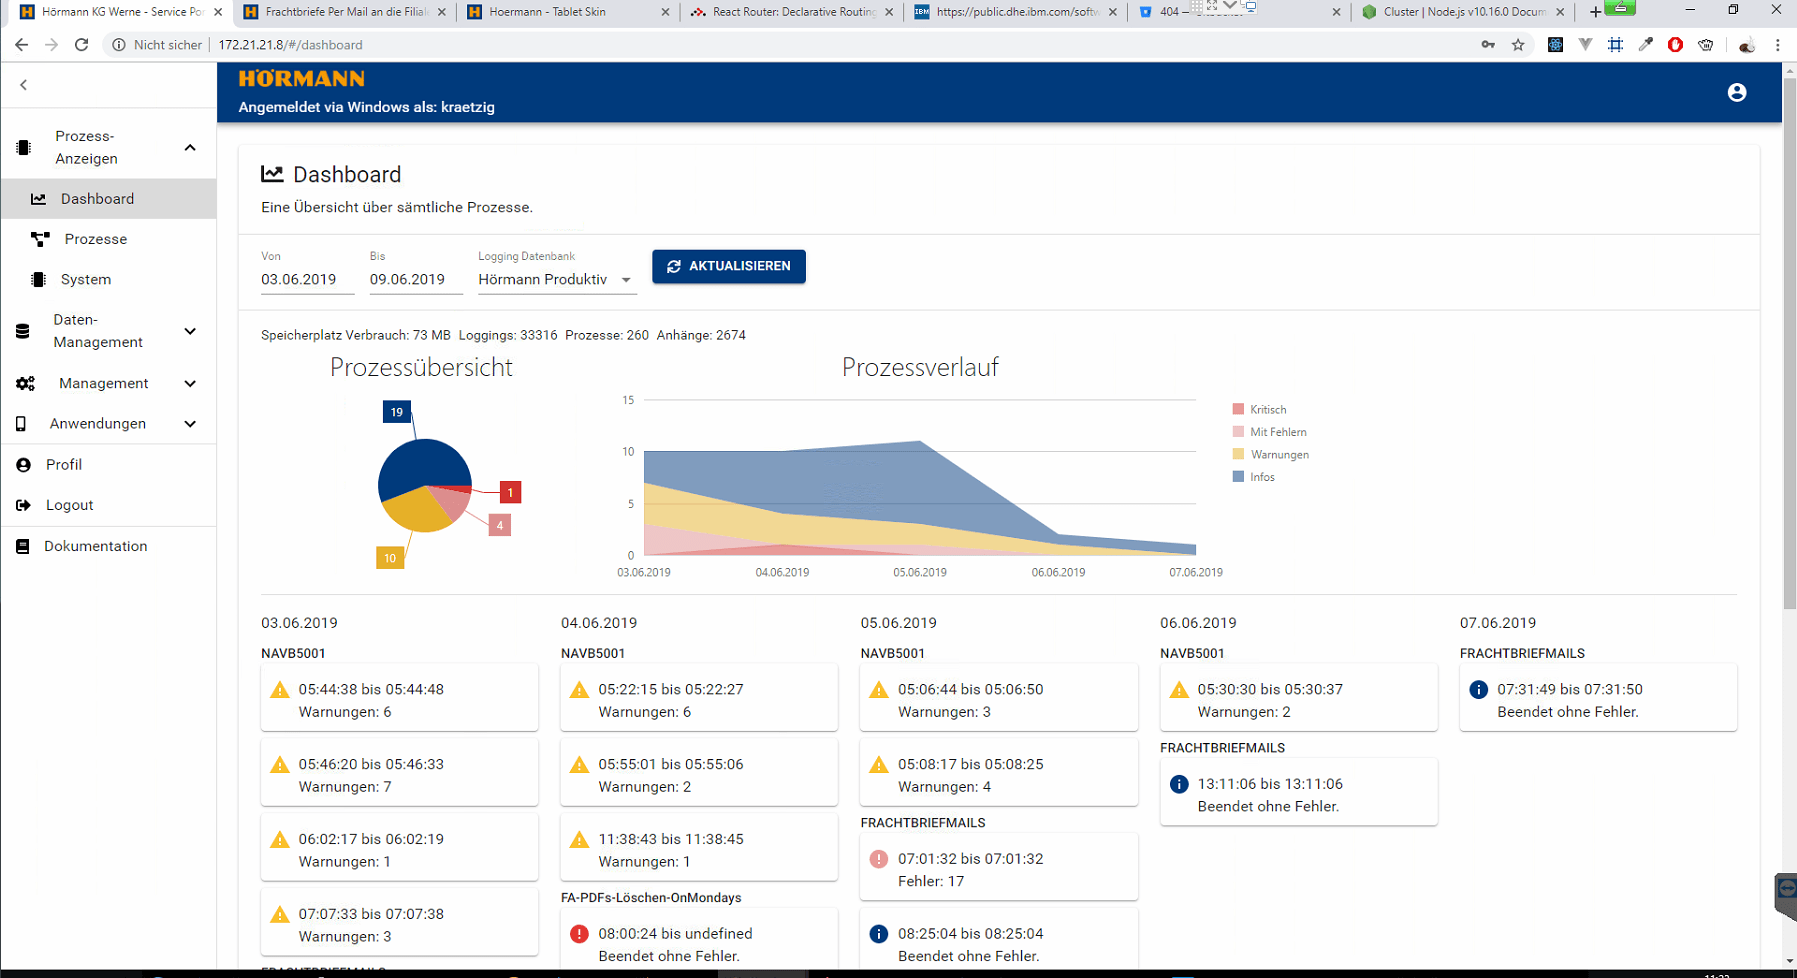Click the Dashboard chart icon in sidebar
Viewport: 1797px width, 978px height.
pos(38,199)
